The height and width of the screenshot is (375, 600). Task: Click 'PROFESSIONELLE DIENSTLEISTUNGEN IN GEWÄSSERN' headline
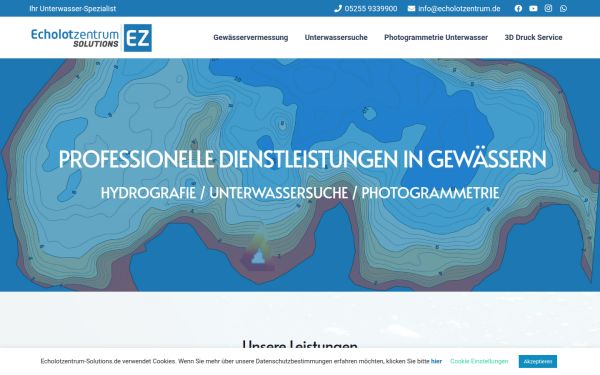point(302,159)
